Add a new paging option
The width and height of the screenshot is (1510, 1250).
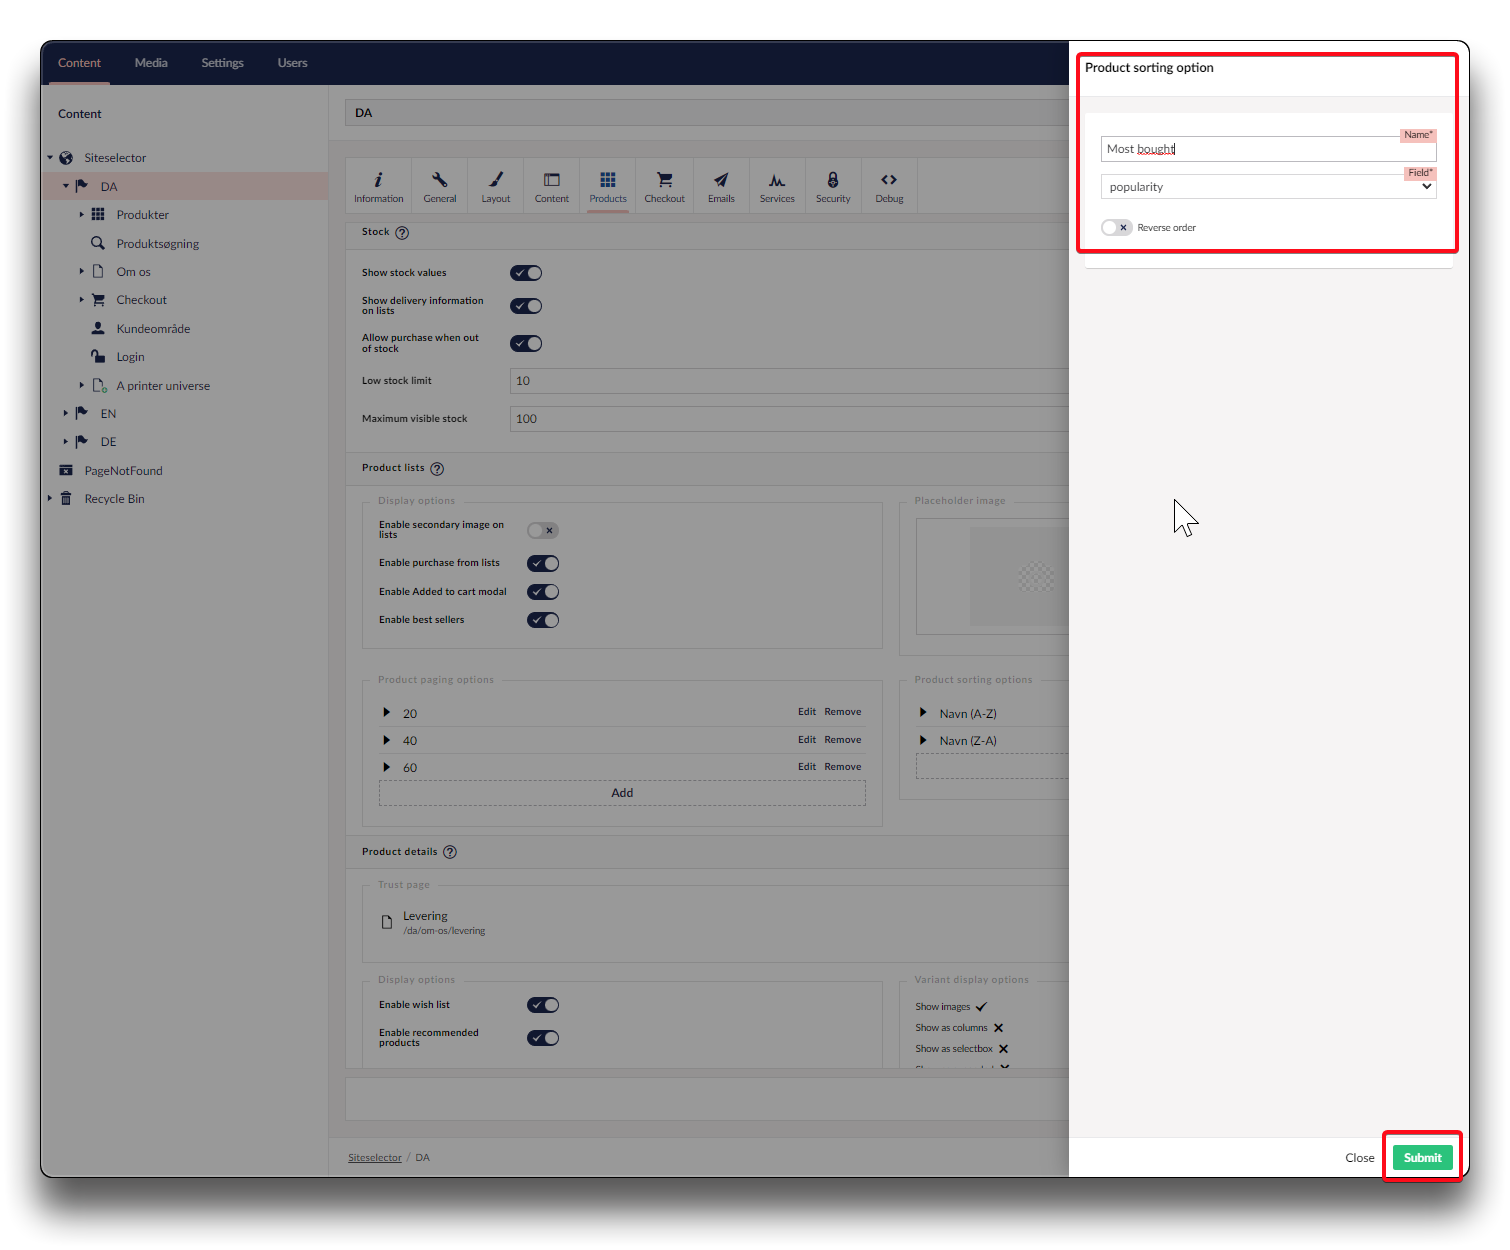tap(622, 793)
